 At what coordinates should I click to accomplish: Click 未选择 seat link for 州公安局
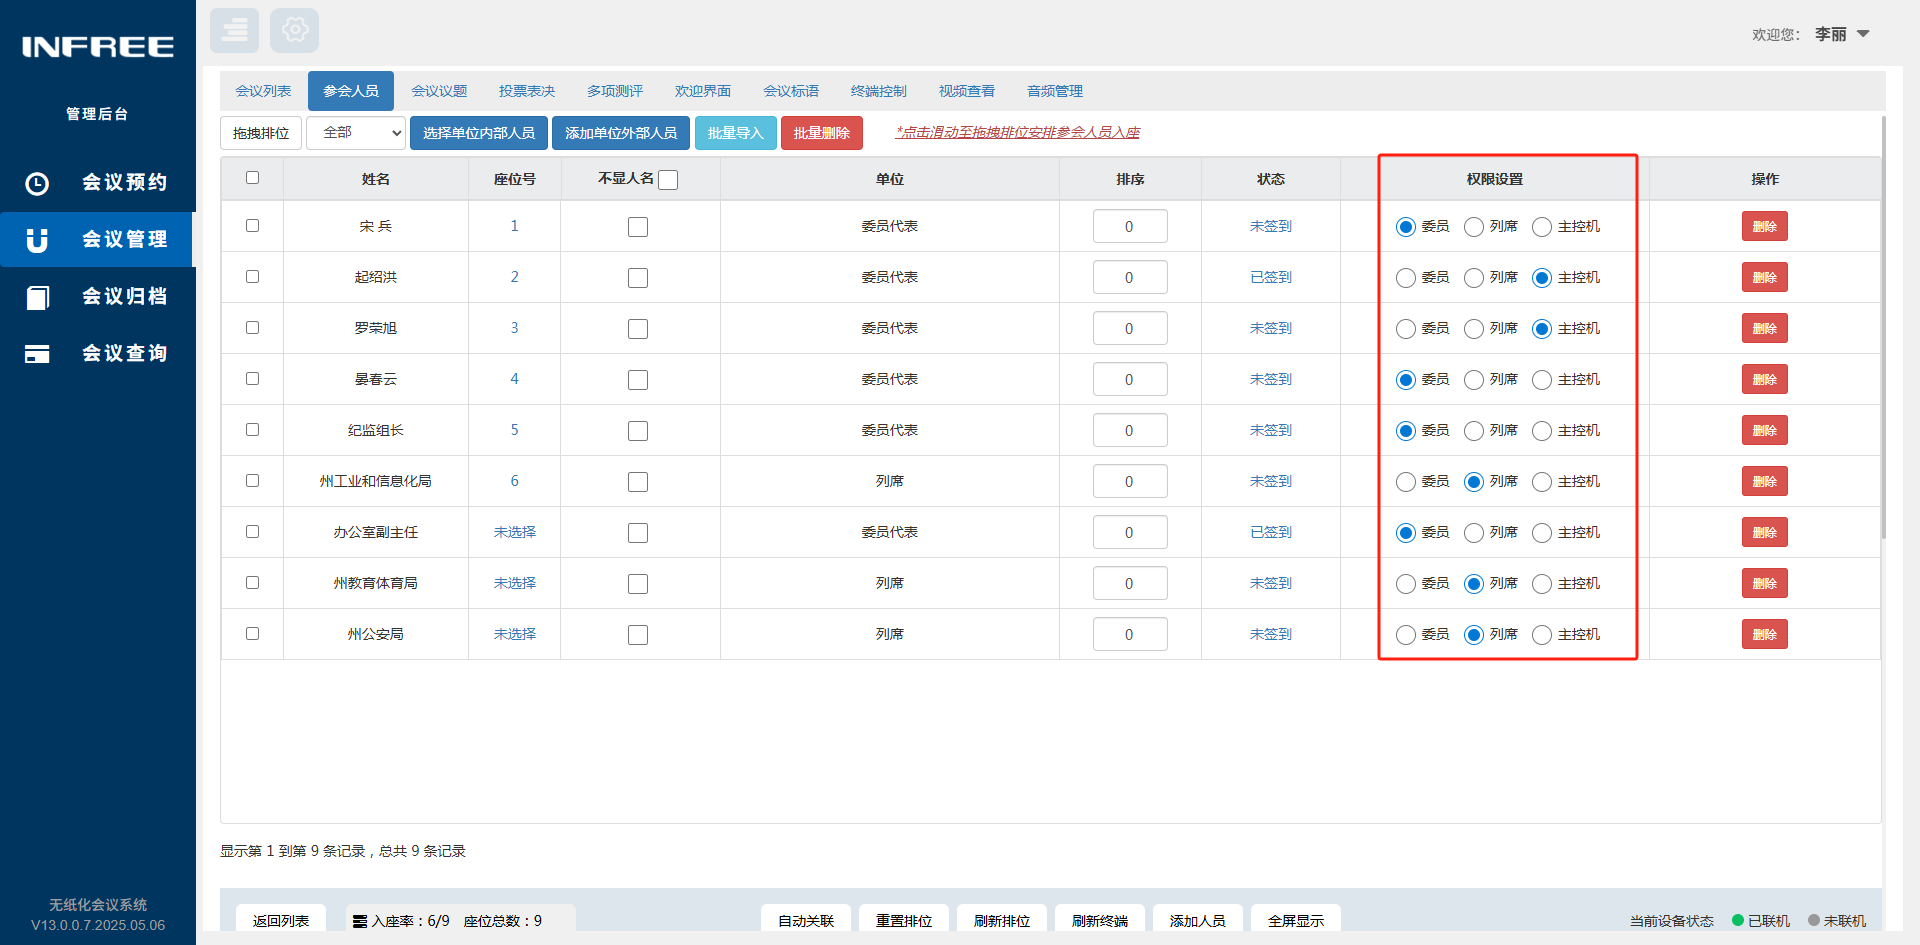click(x=515, y=634)
